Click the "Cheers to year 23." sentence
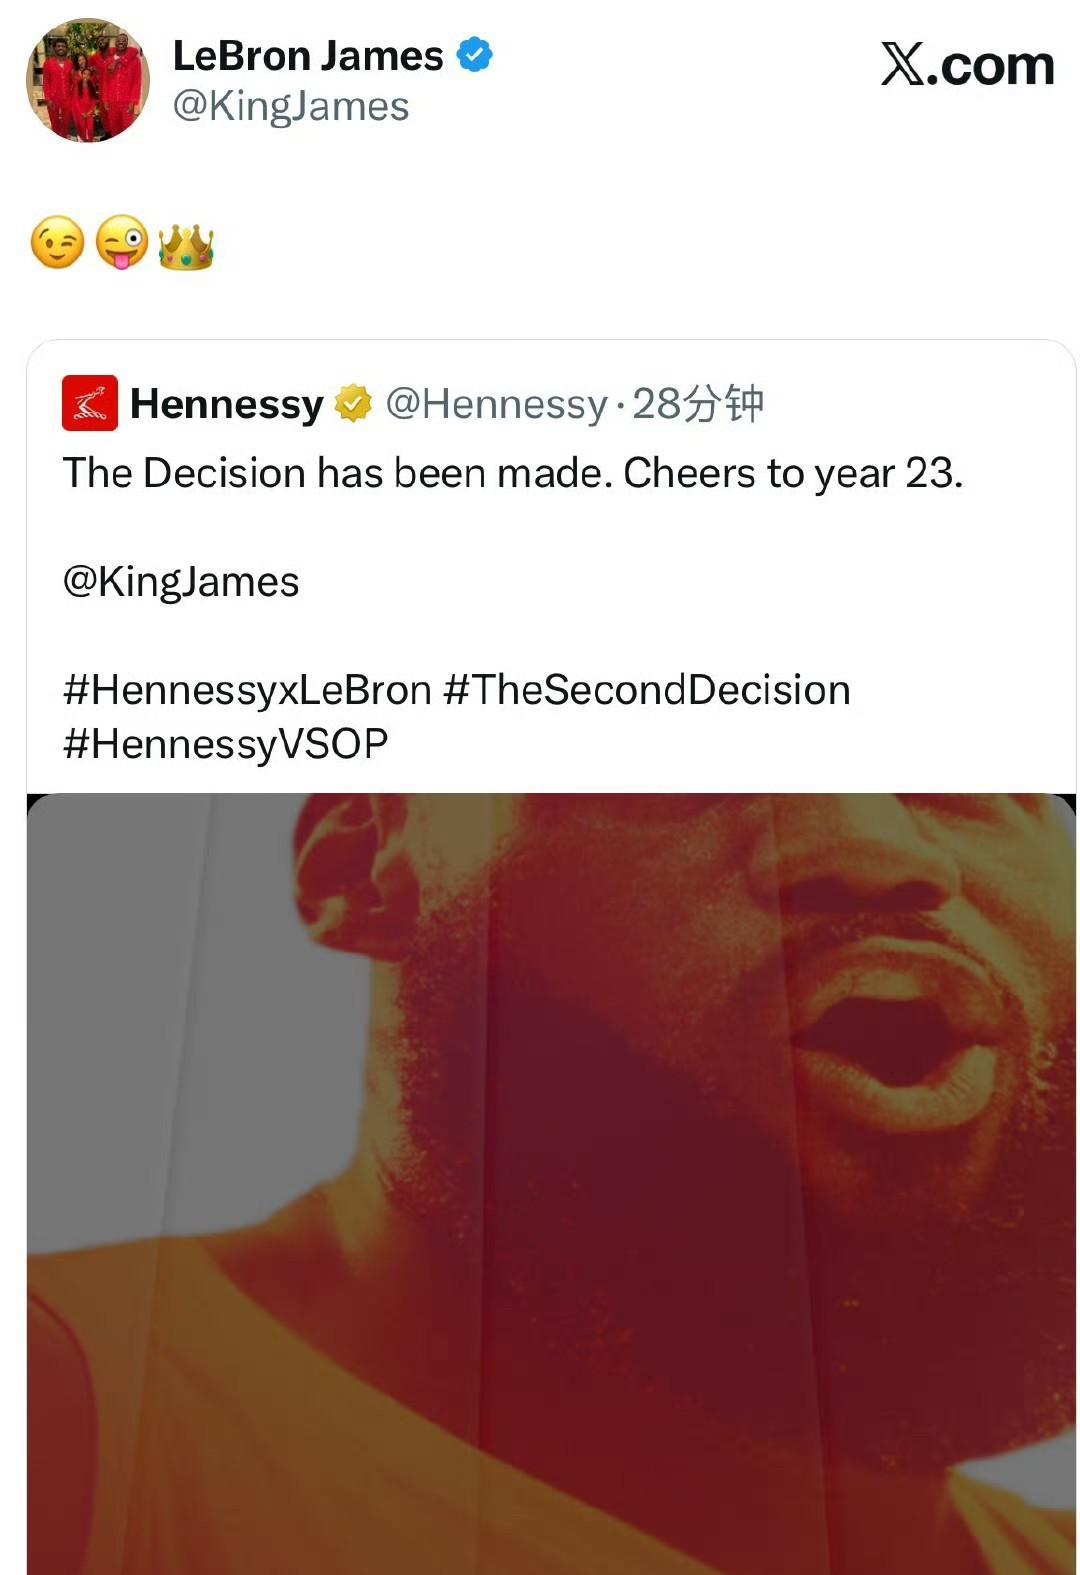Screen dimensions: 1080x1575 [x=793, y=473]
